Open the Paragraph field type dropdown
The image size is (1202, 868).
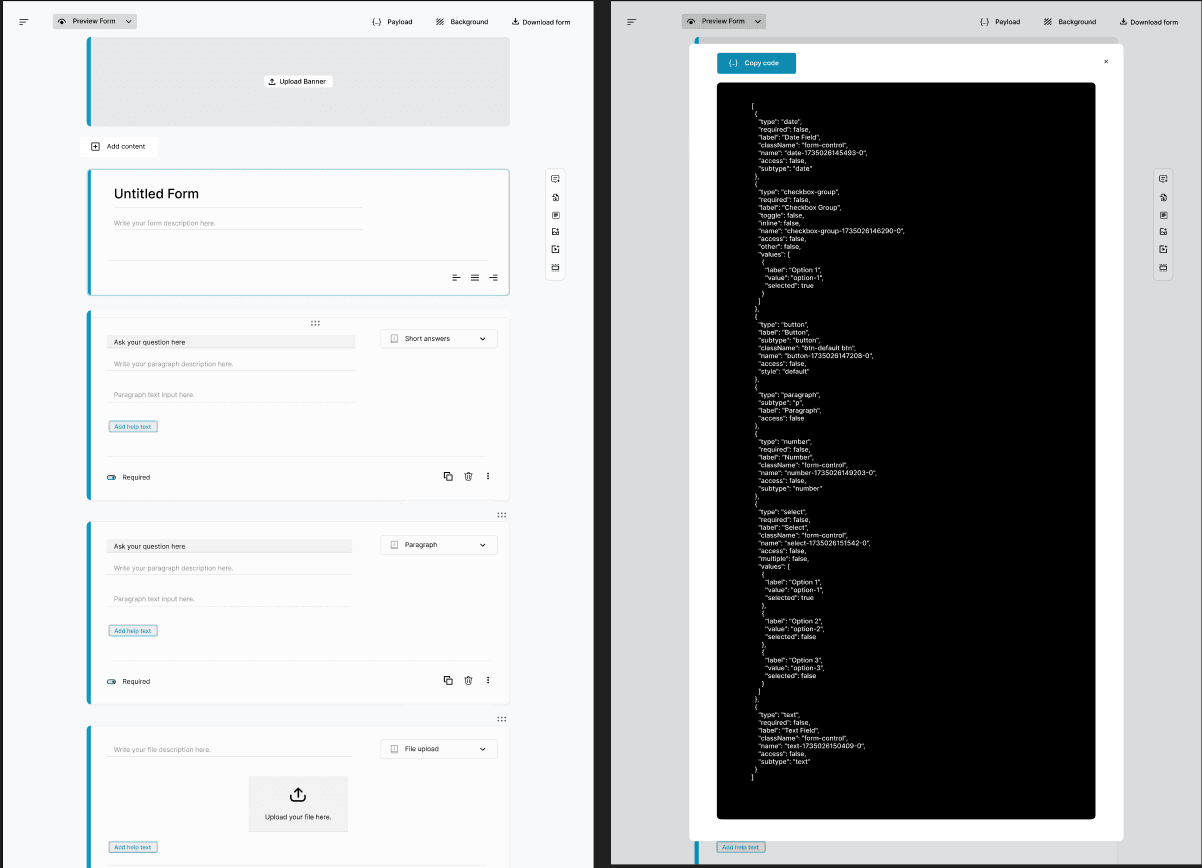click(x=438, y=544)
